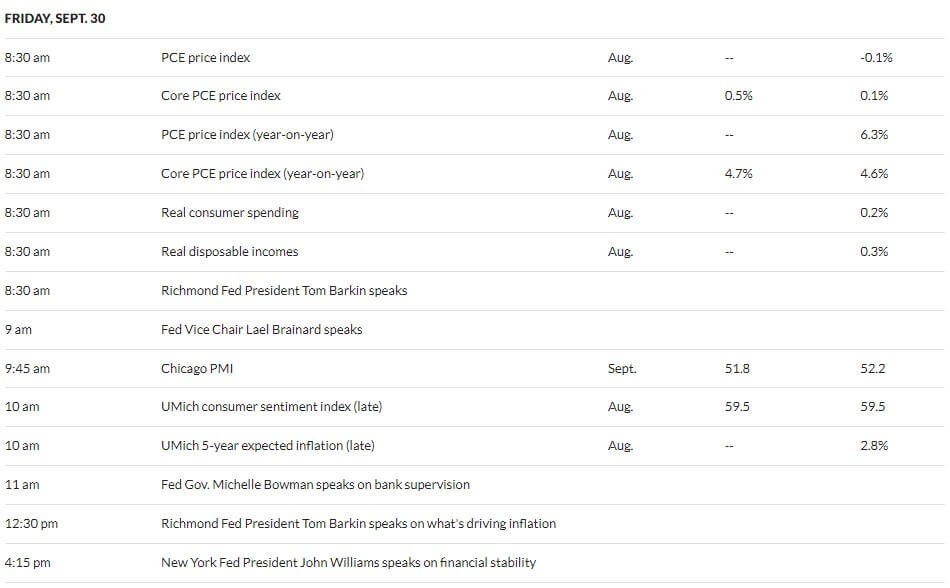Click John Williams speaks on financial stability
950x588 pixels.
[348, 563]
